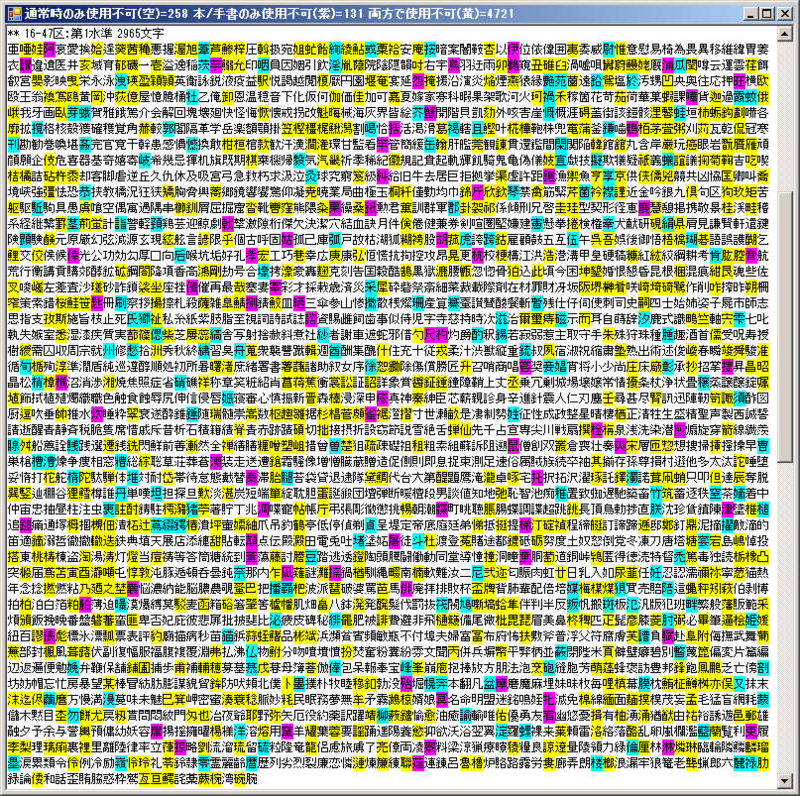Click the yellow-highlighted kanji 倭 in last line
Viewport: 800px width, 796px height.
37,779
